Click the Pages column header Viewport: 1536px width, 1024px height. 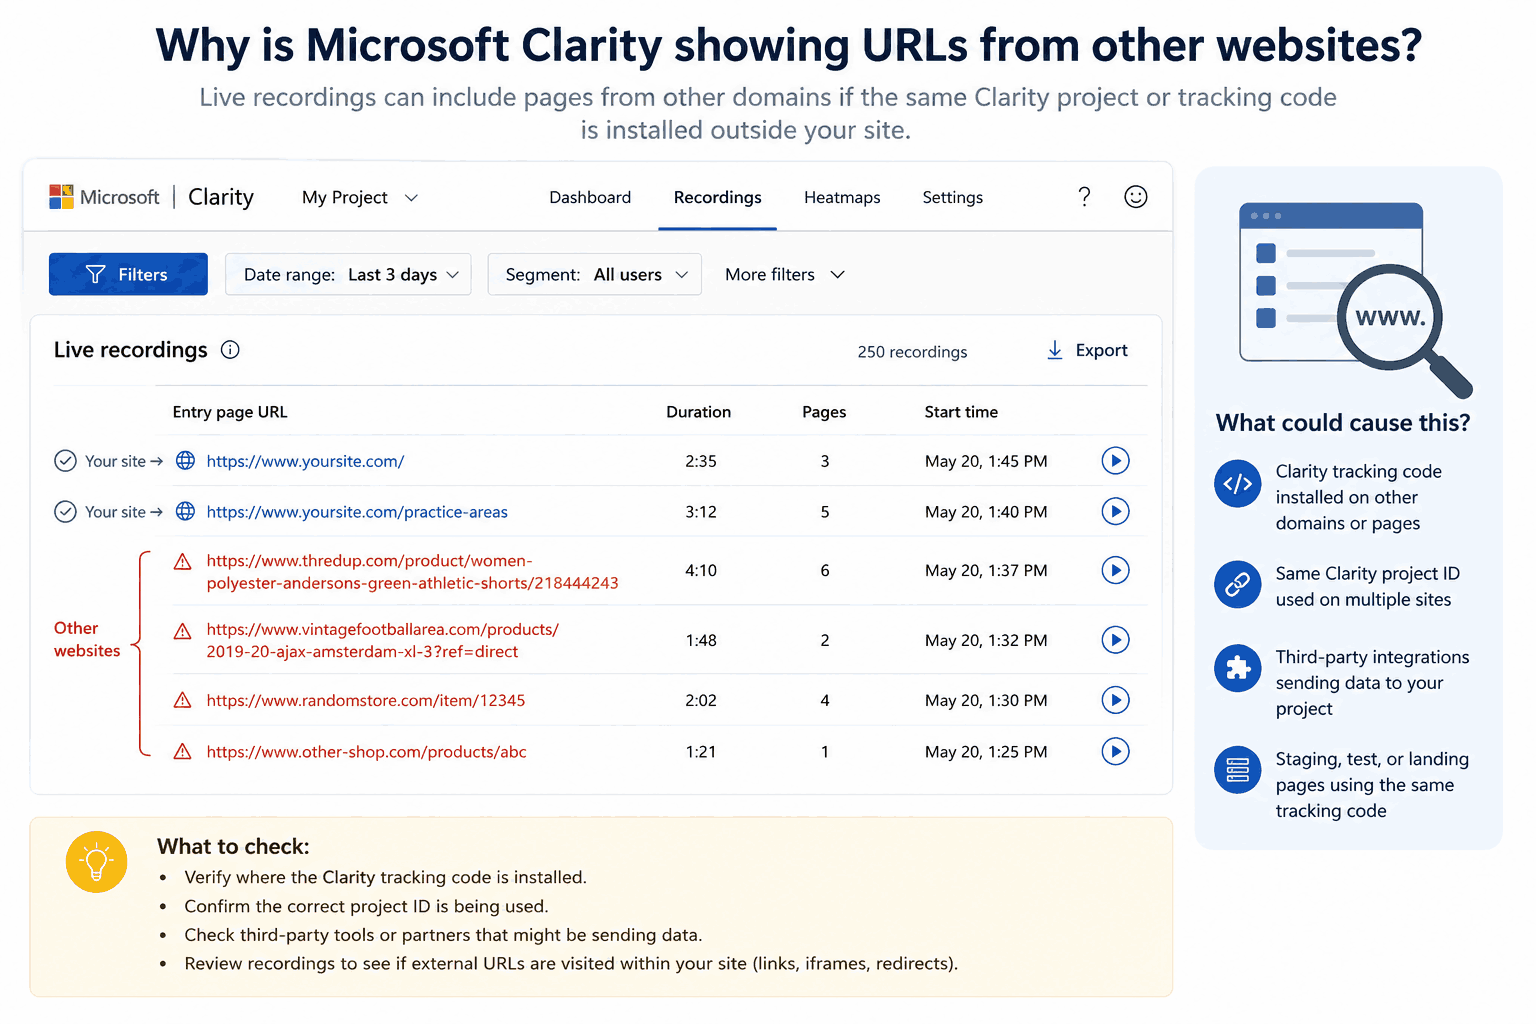click(x=824, y=412)
